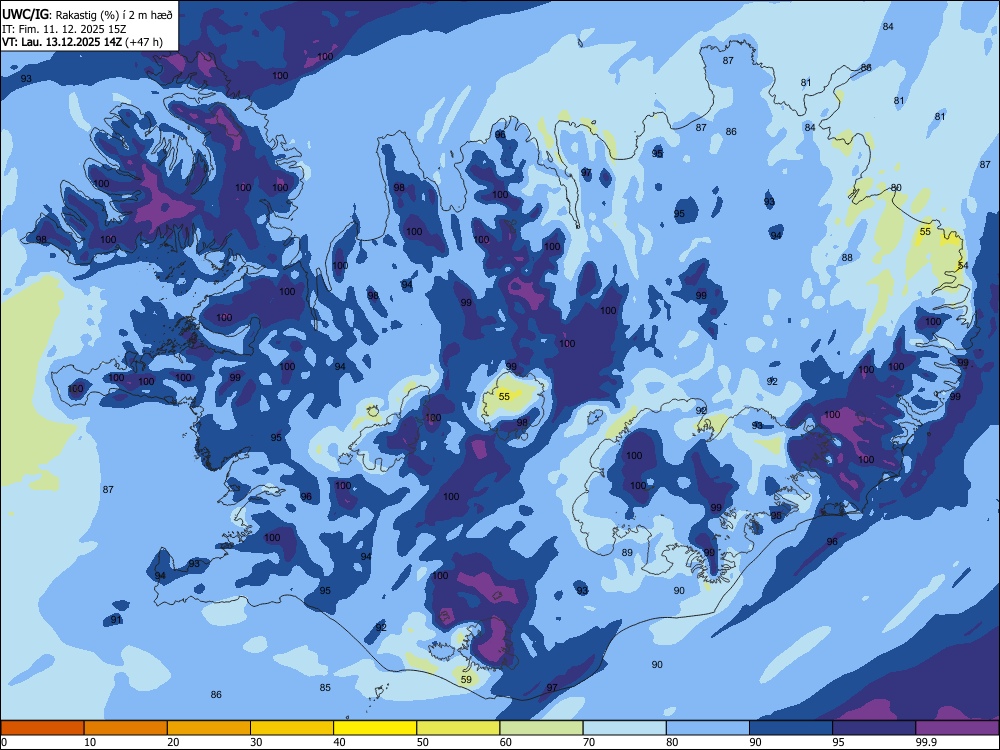
Task: Click the dark indigo 95–99.9 legend swatch
Action: point(874,728)
